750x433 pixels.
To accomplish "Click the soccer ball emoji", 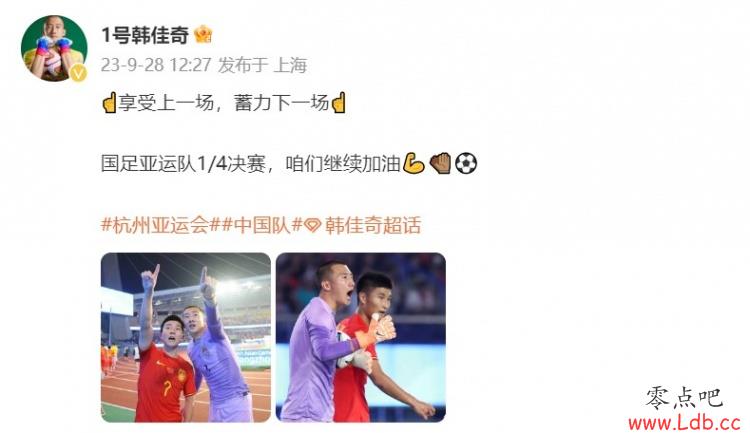I will point(466,163).
